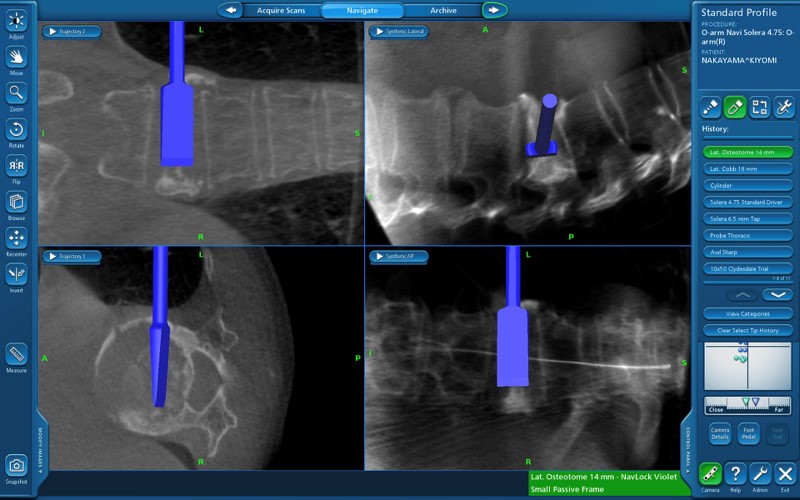Select Awl Sharp from History list
The width and height of the screenshot is (800, 500).
(x=747, y=252)
